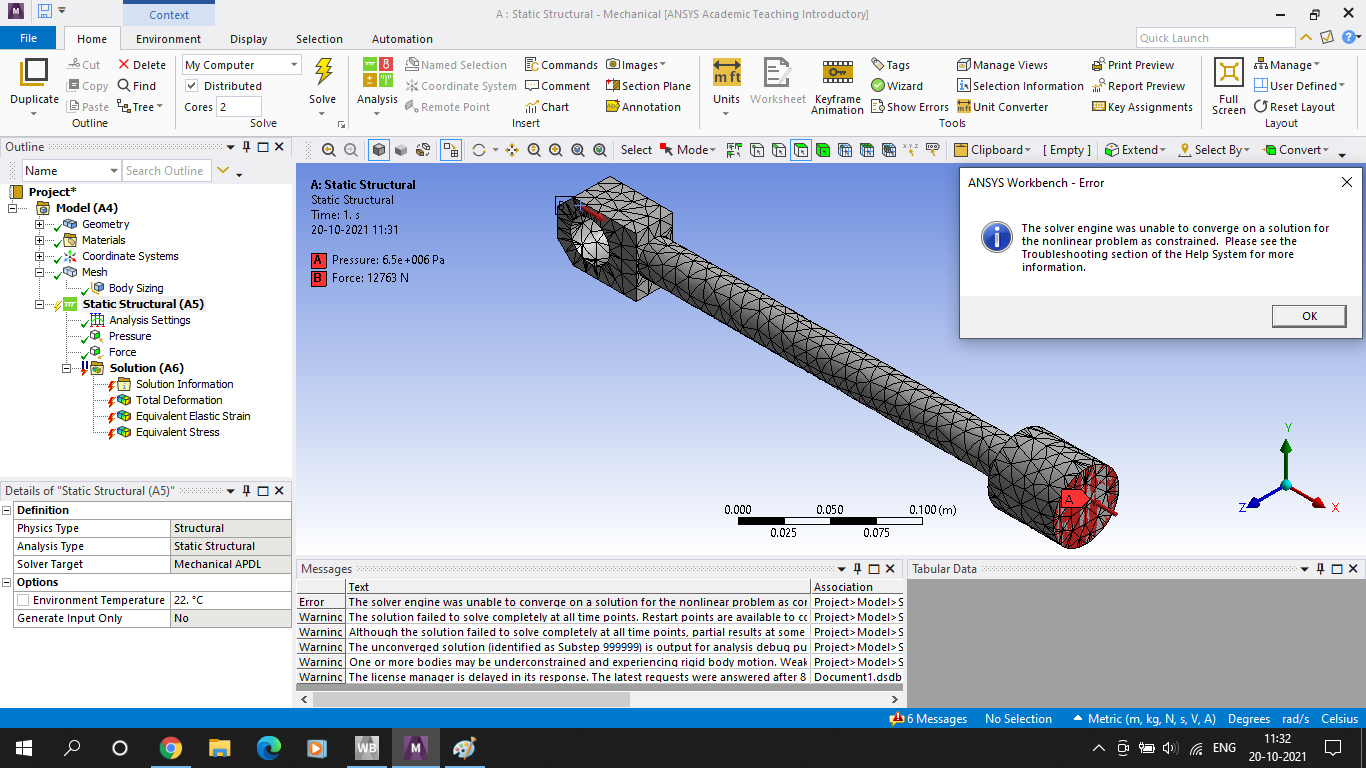Screen dimensions: 1366x768
Task: Switch to the Selection ribbon tab
Action: tap(319, 39)
